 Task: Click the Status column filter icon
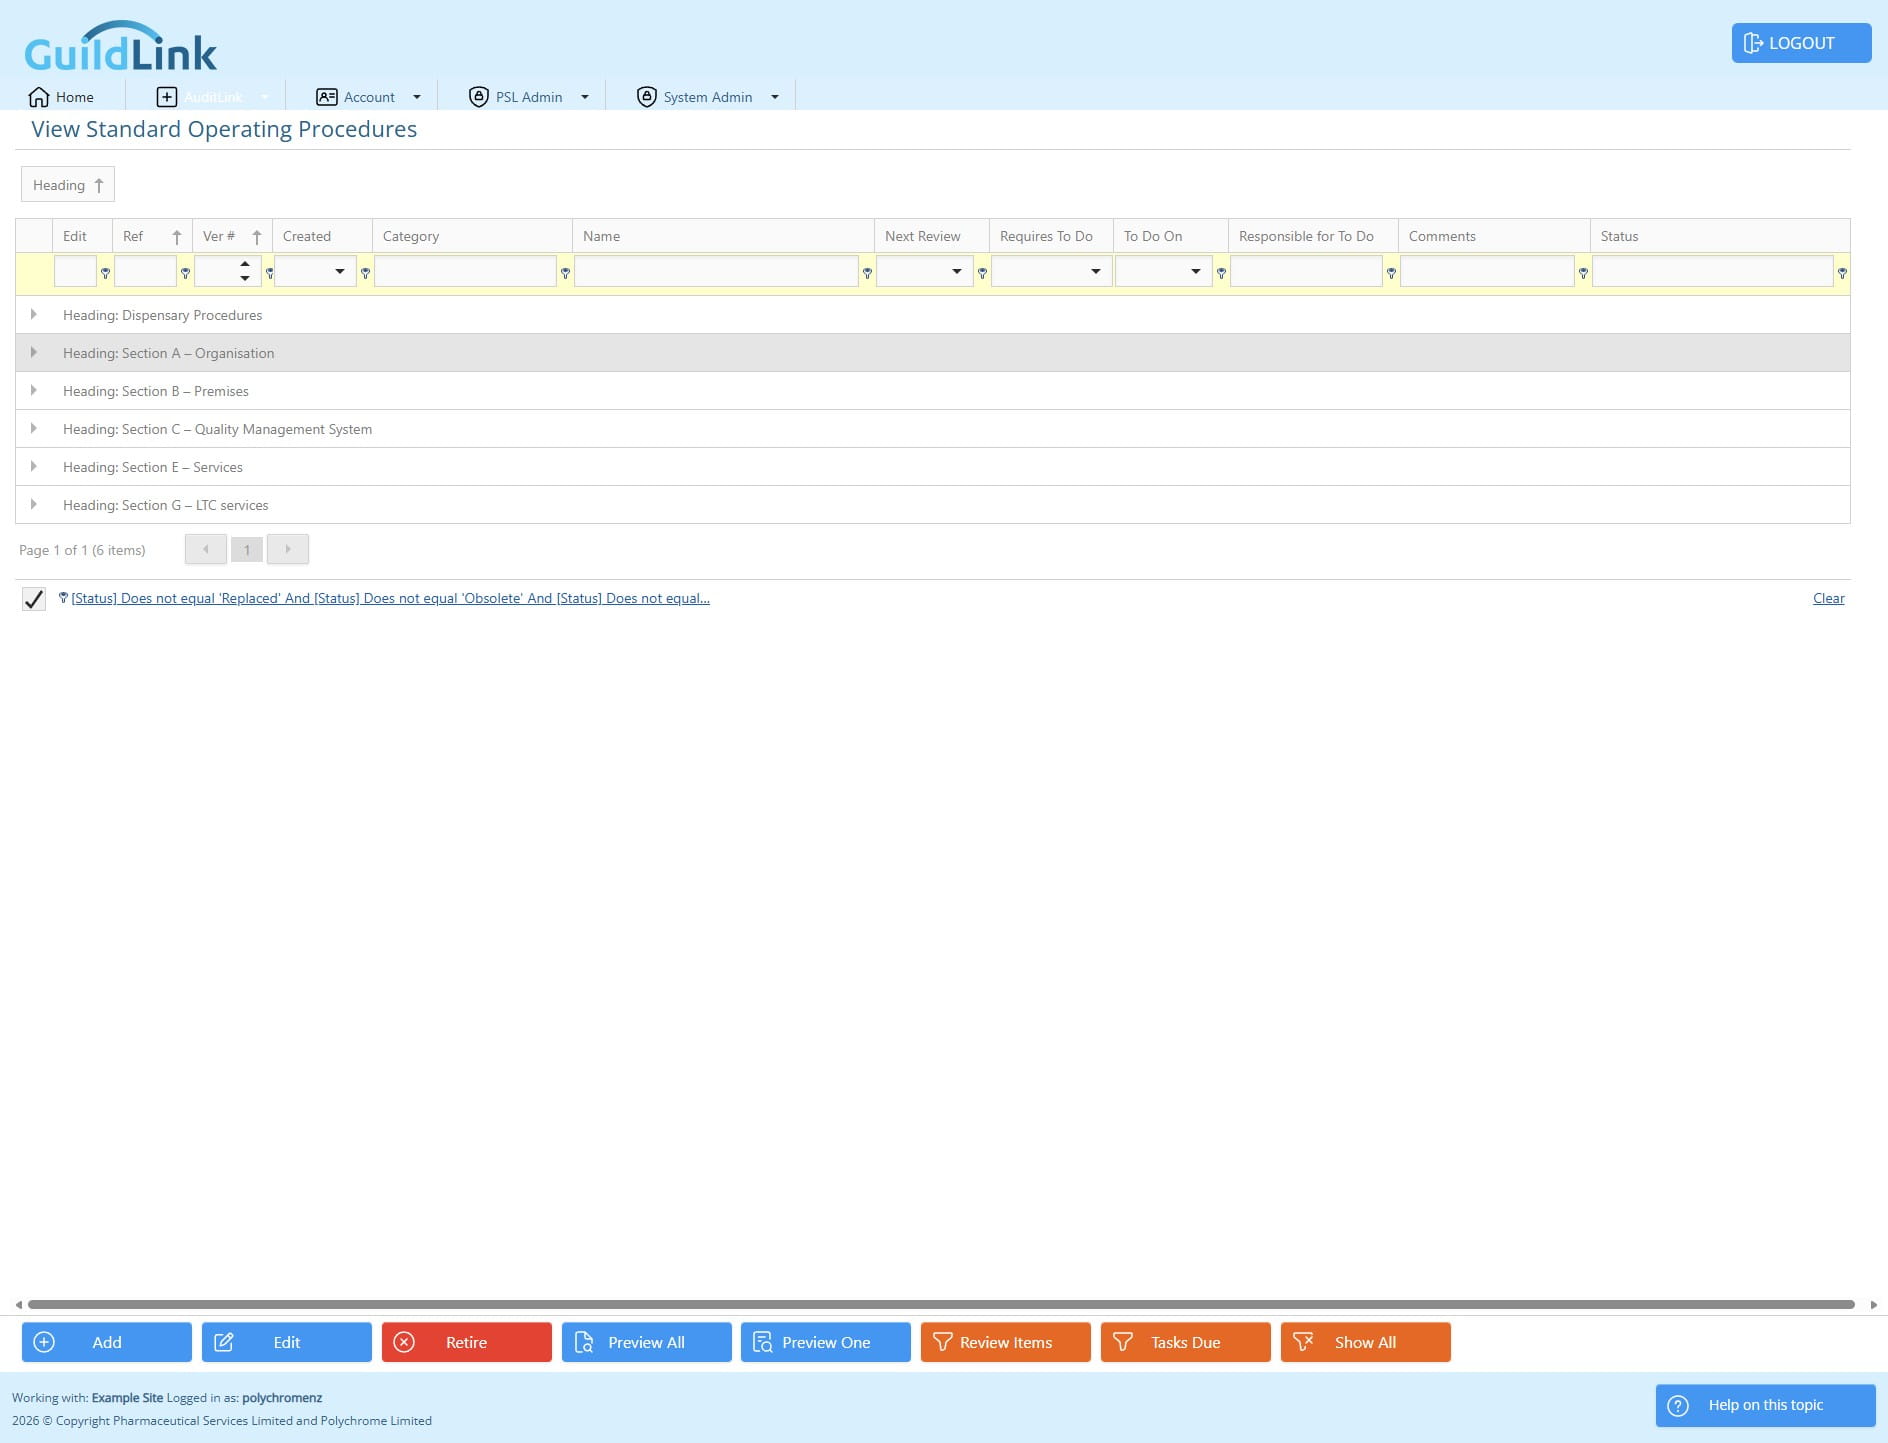click(1842, 272)
